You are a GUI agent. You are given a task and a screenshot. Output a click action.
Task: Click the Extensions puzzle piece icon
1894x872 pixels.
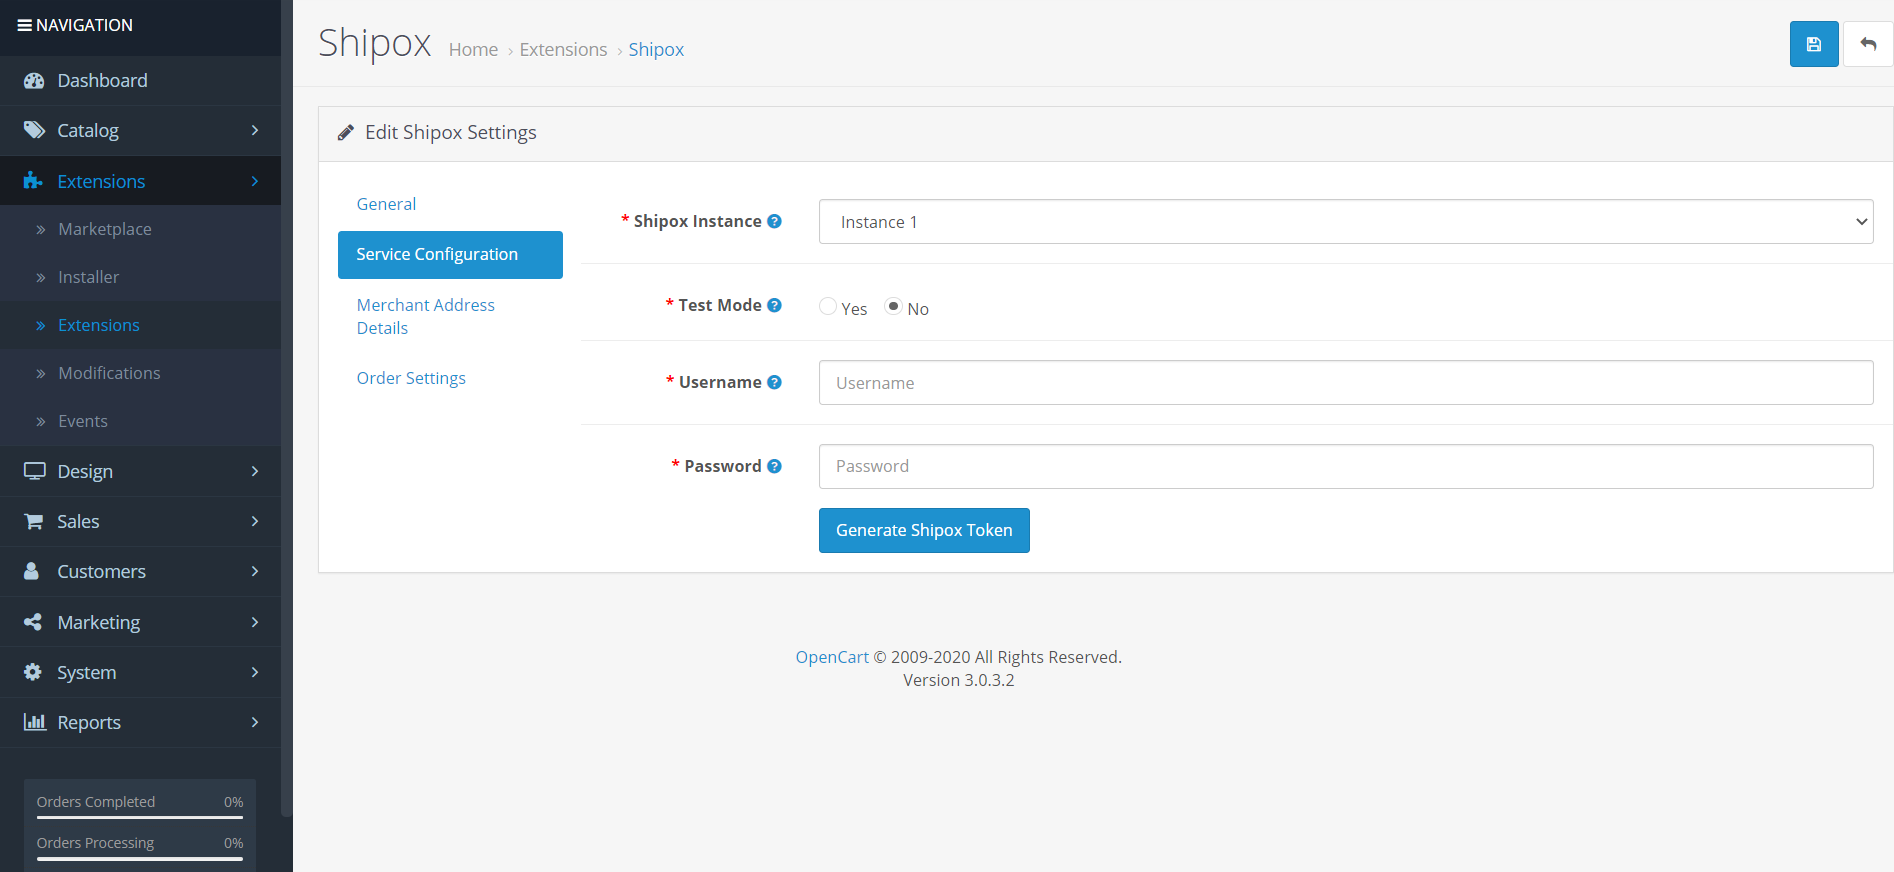coord(33,181)
